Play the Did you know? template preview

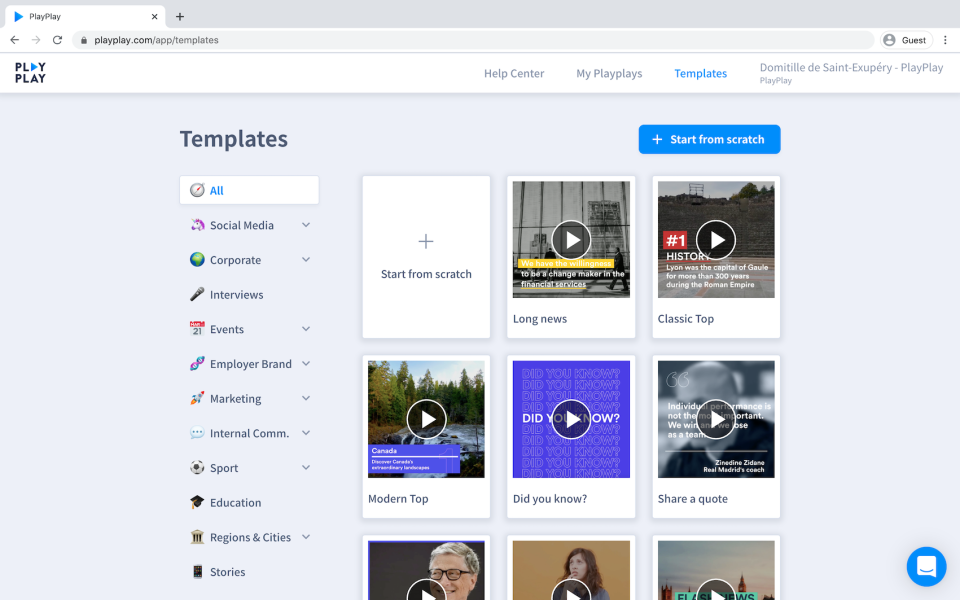click(x=571, y=419)
